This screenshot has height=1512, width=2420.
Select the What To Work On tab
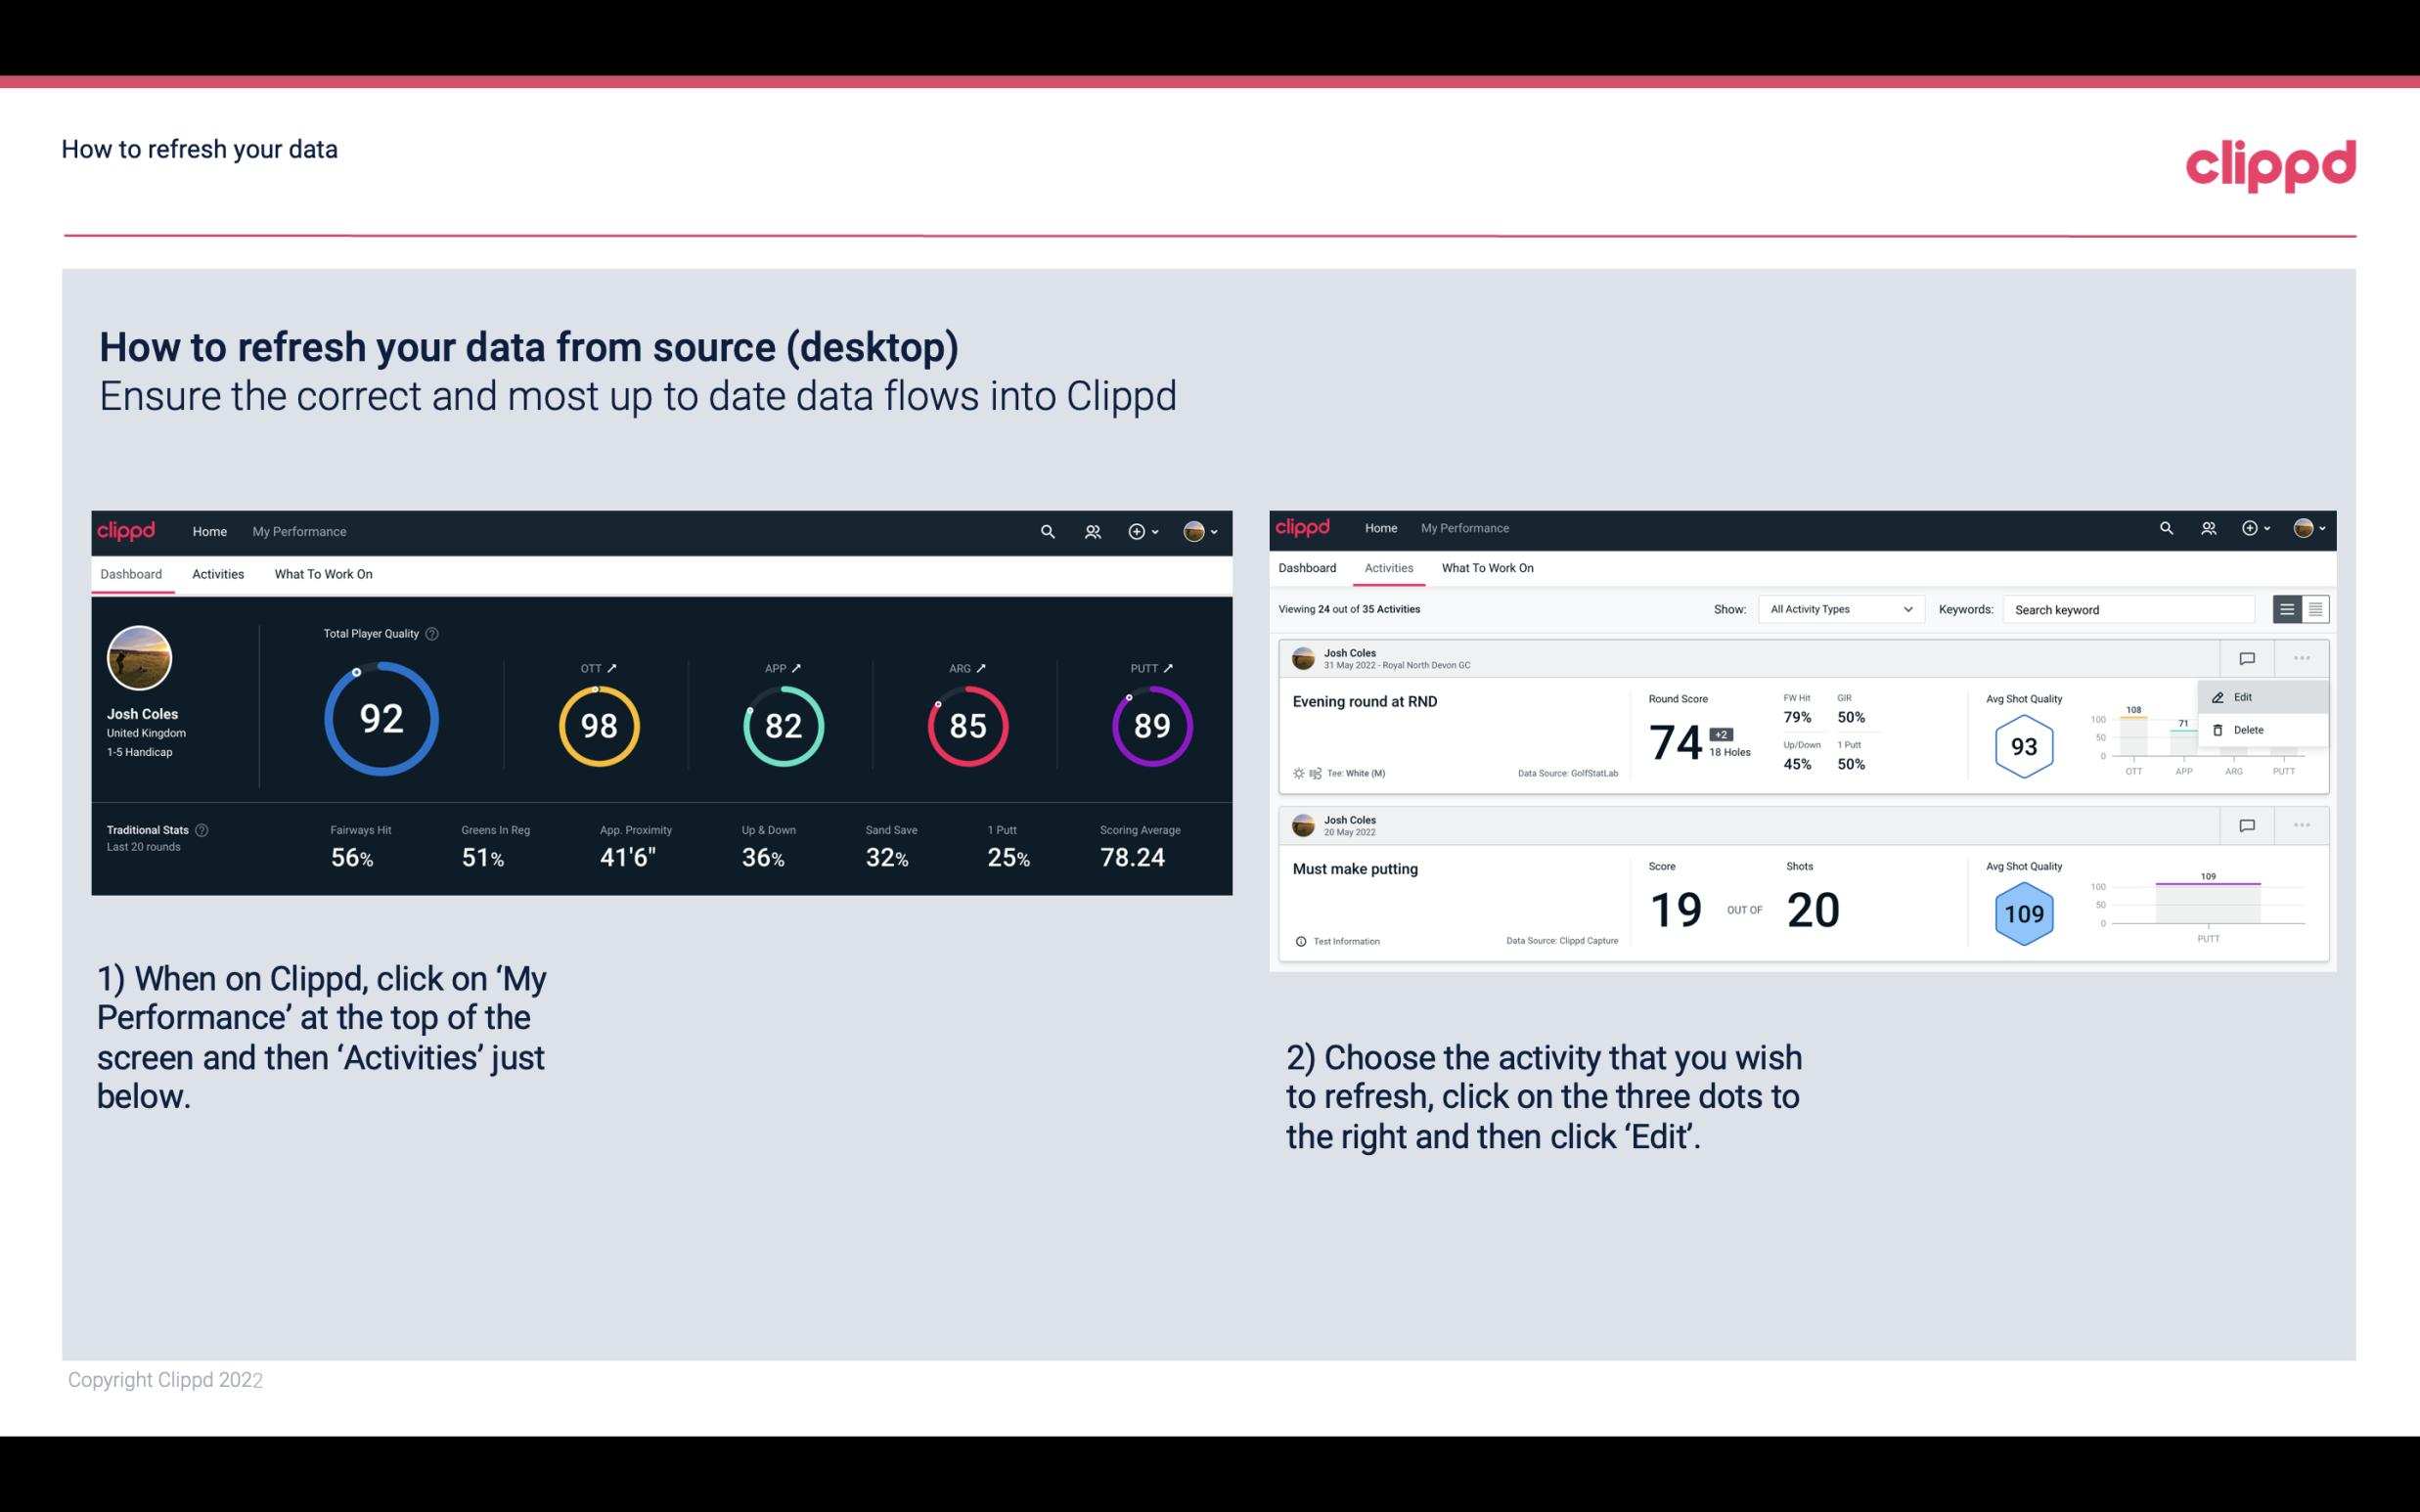pyautogui.click(x=323, y=573)
